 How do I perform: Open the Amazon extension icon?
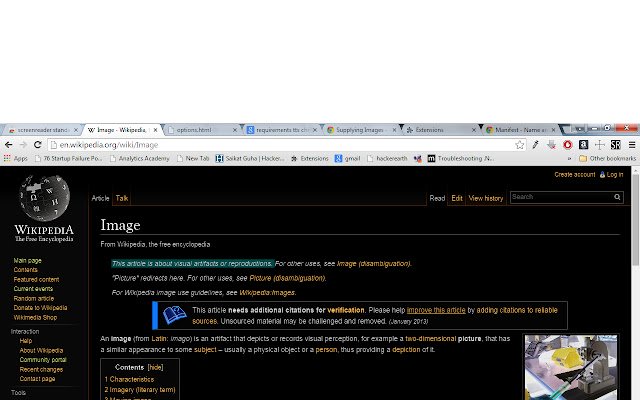pos(584,145)
